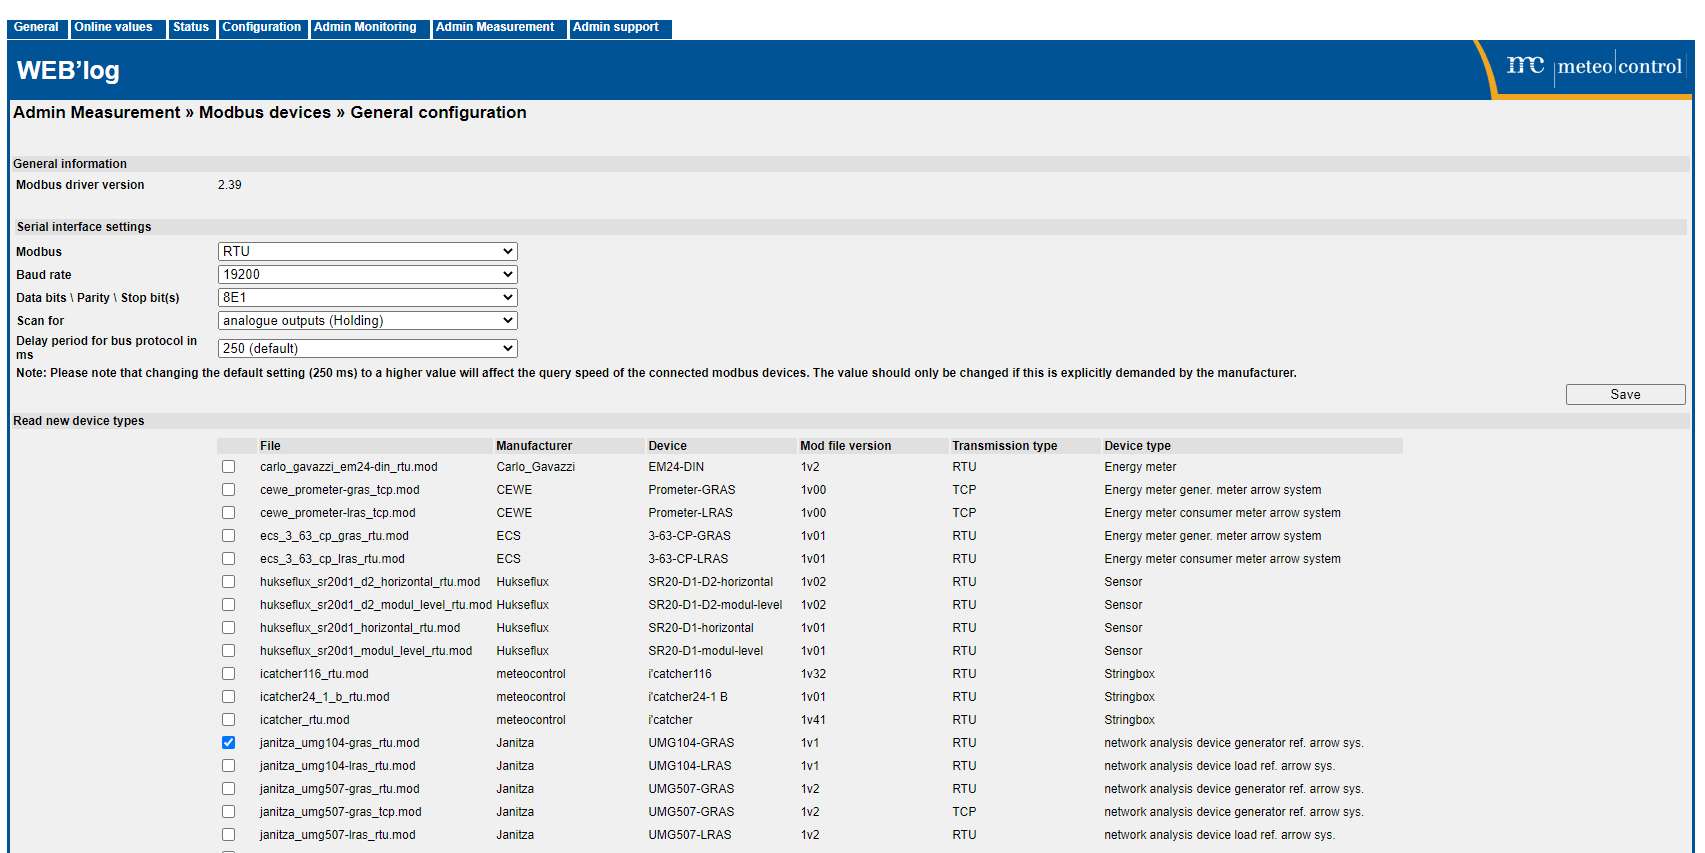Uncheck janitza_umg104-gras_rtu.mod checkbox
The image size is (1705, 853).
click(x=229, y=743)
